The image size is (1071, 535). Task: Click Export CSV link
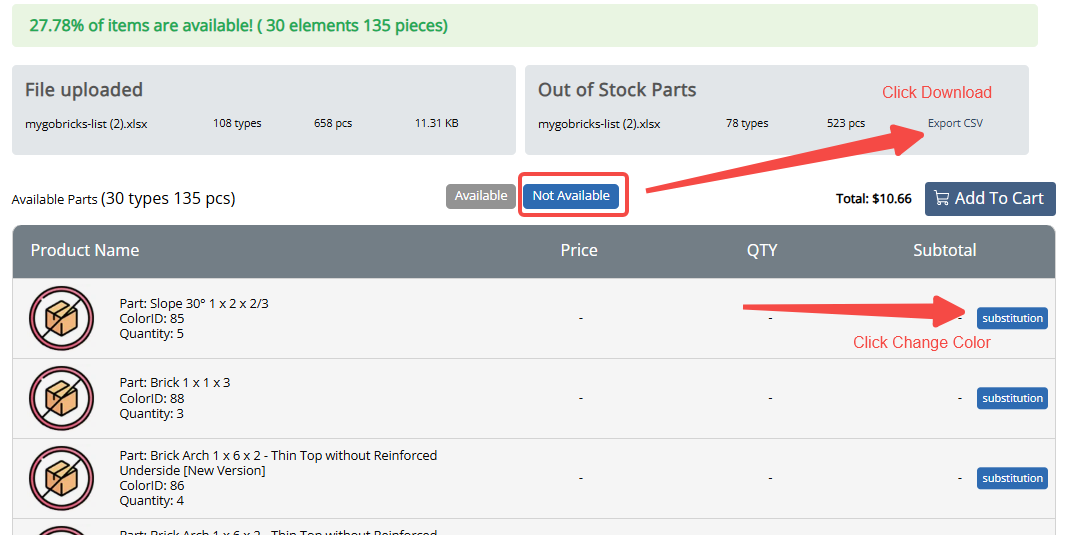955,124
